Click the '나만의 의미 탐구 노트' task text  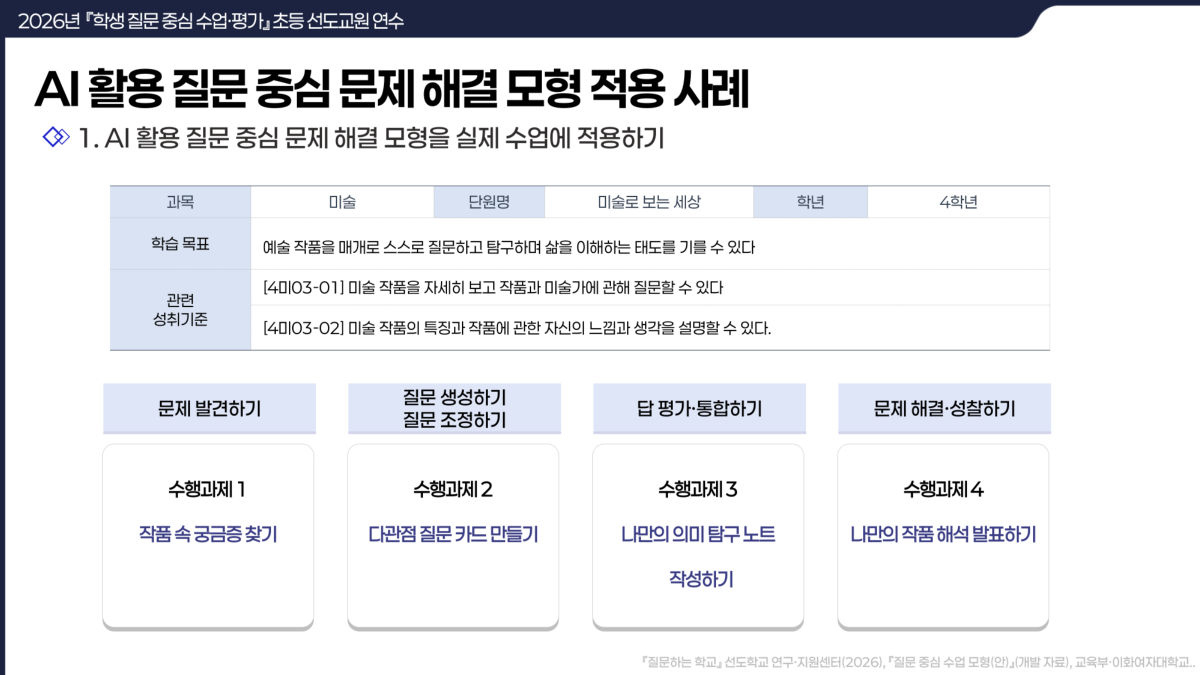click(698, 534)
